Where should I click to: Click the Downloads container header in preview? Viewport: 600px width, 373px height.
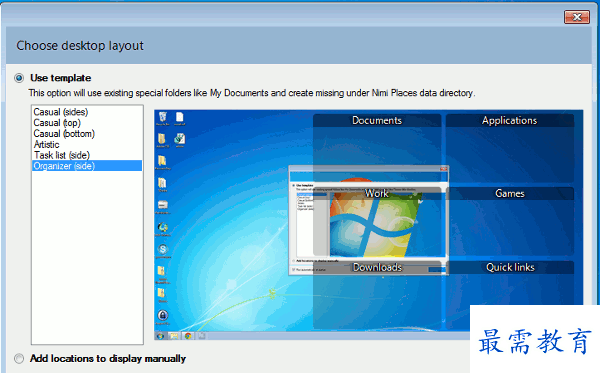pos(377,267)
